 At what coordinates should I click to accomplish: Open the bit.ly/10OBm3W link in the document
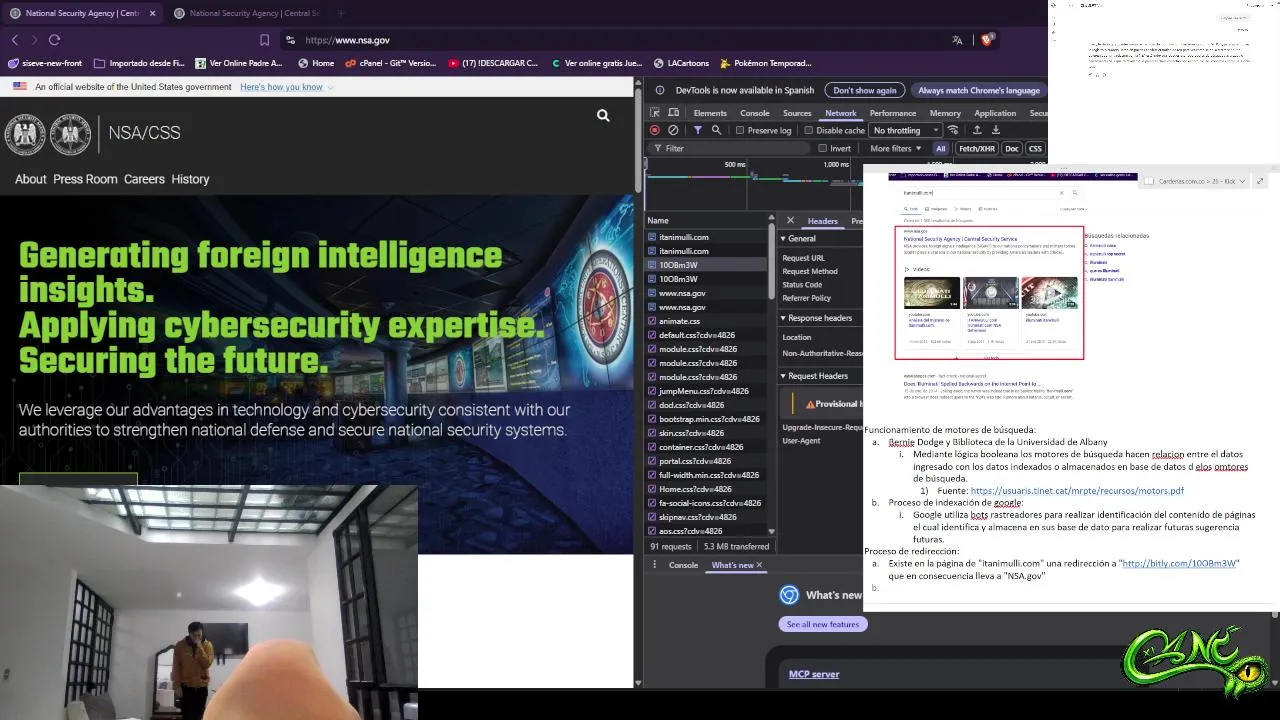pos(1179,563)
